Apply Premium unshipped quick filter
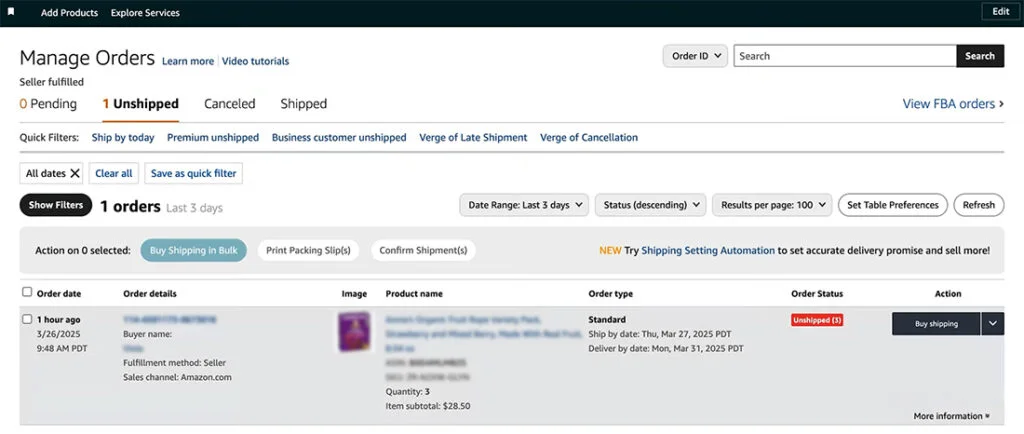Screen dimensions: 1024x434 click(213, 138)
